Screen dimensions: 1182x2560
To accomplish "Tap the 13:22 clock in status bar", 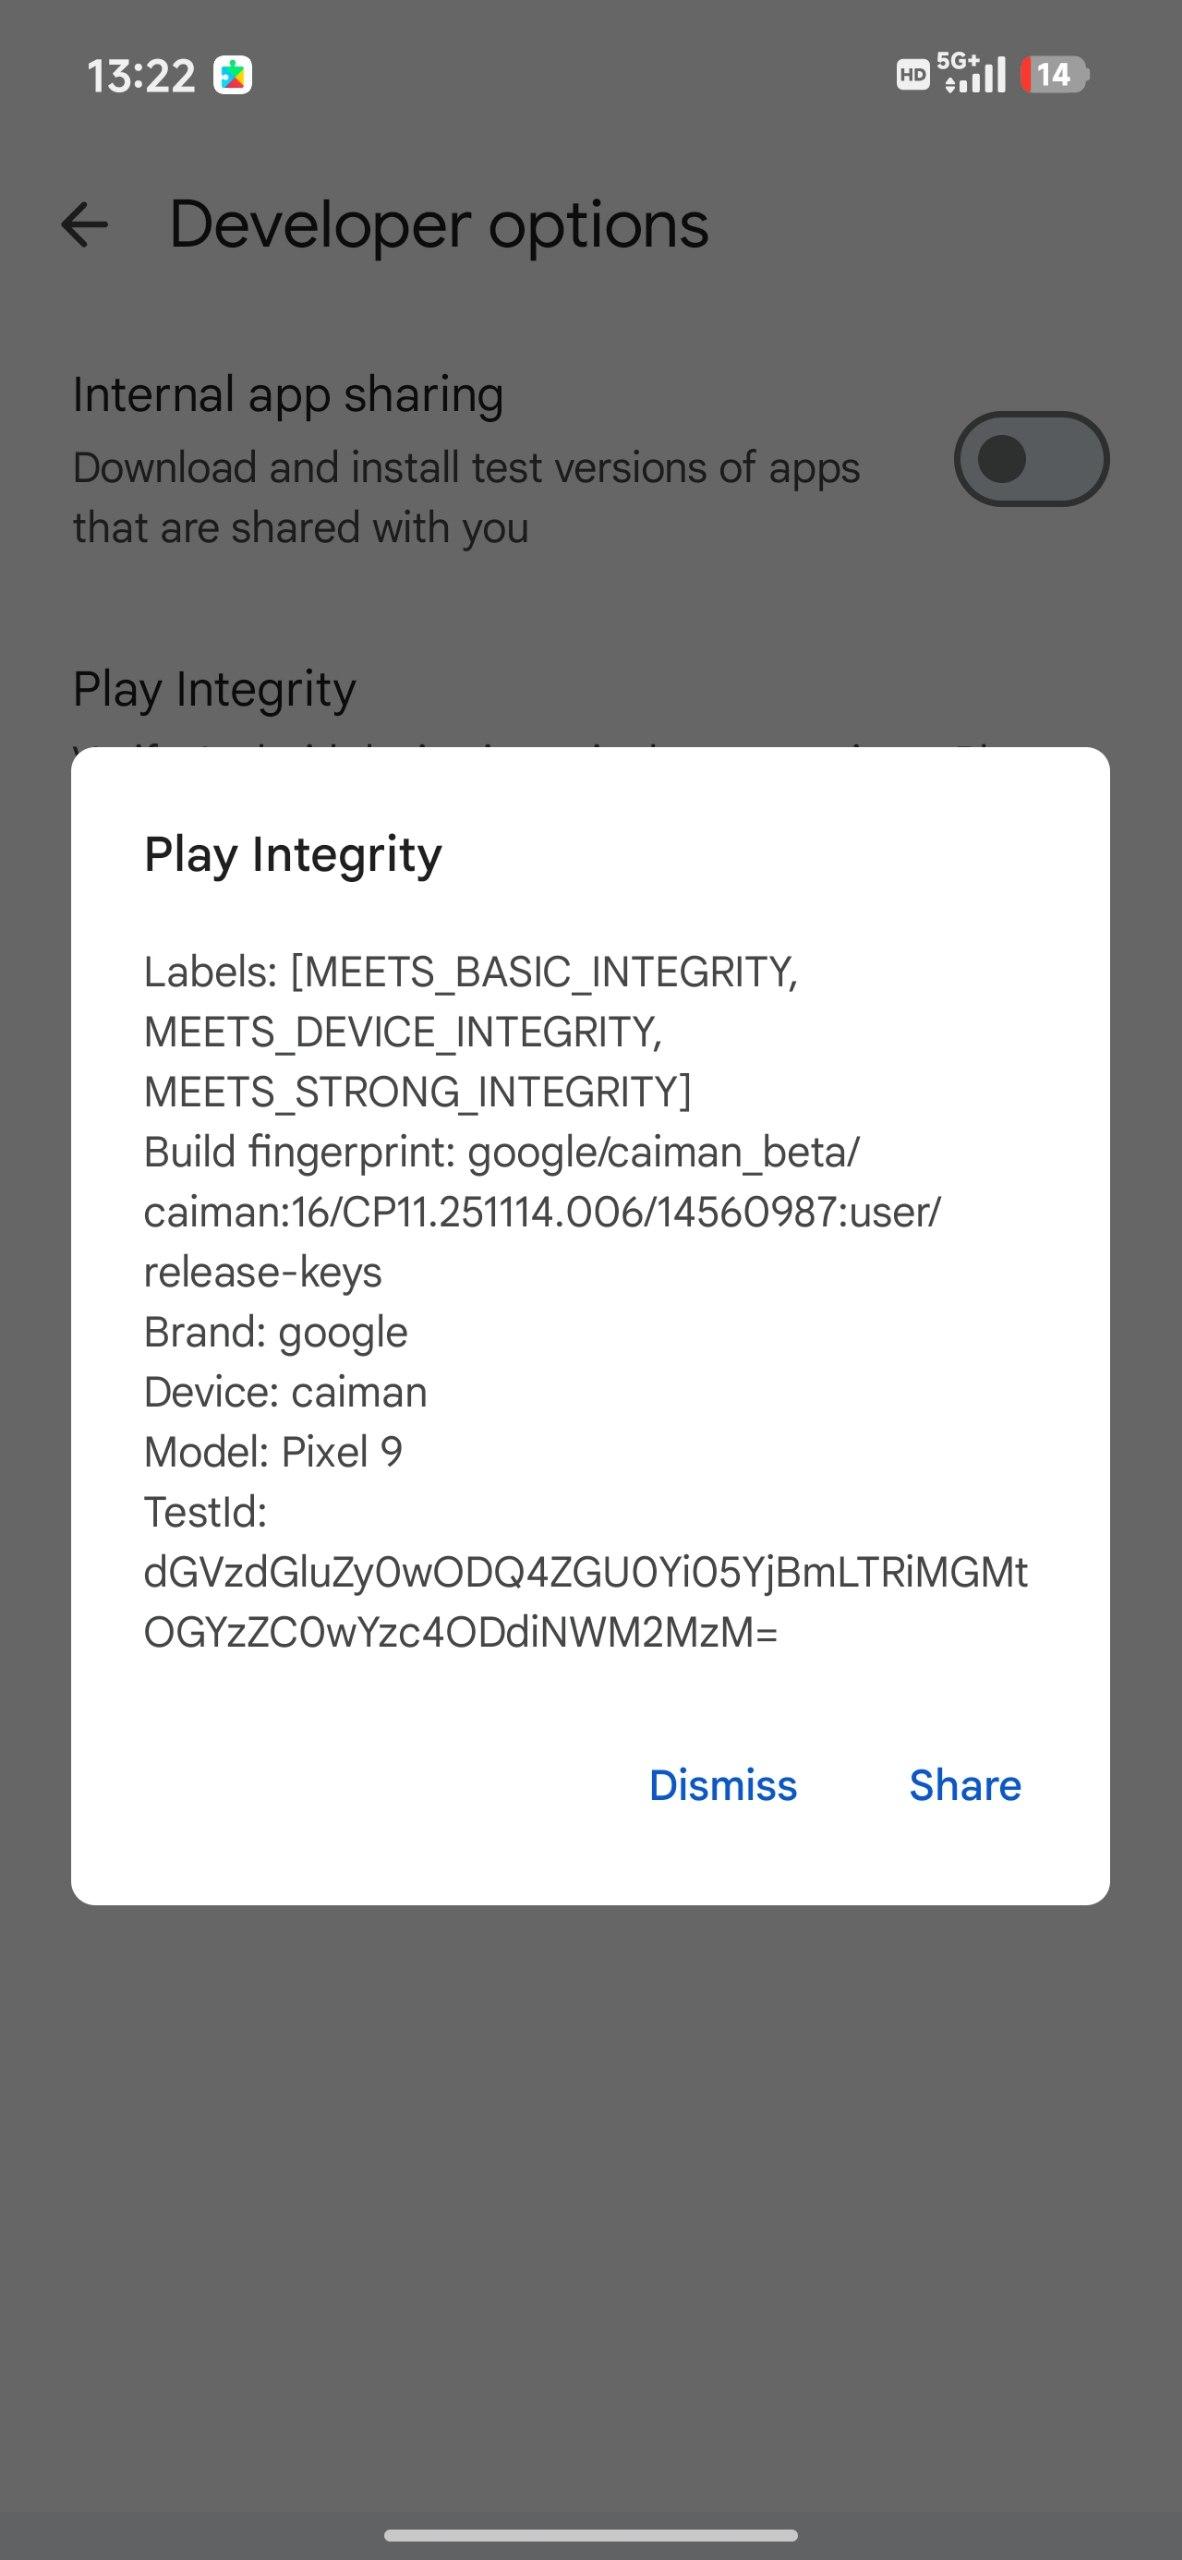I will click(x=141, y=76).
